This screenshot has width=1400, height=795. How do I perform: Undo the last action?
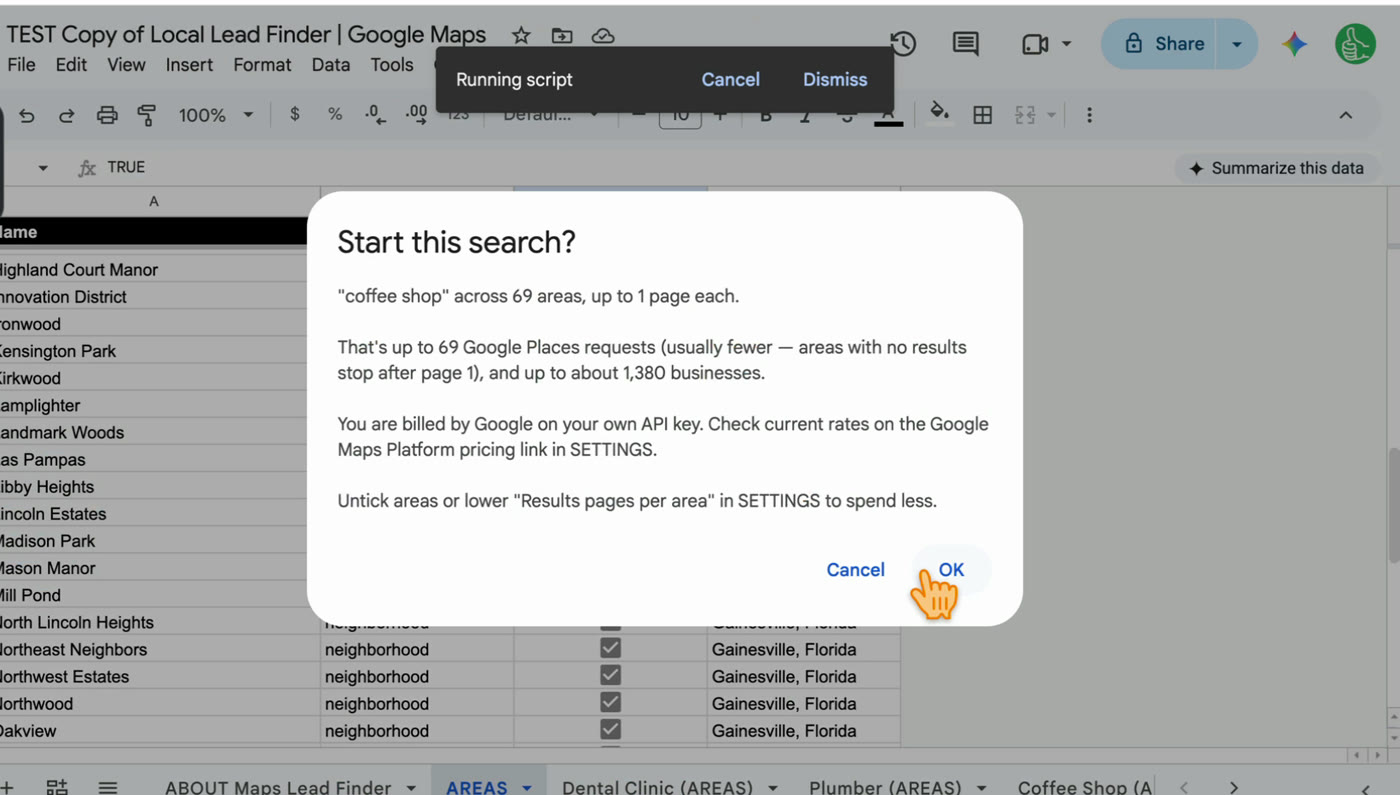pyautogui.click(x=27, y=115)
